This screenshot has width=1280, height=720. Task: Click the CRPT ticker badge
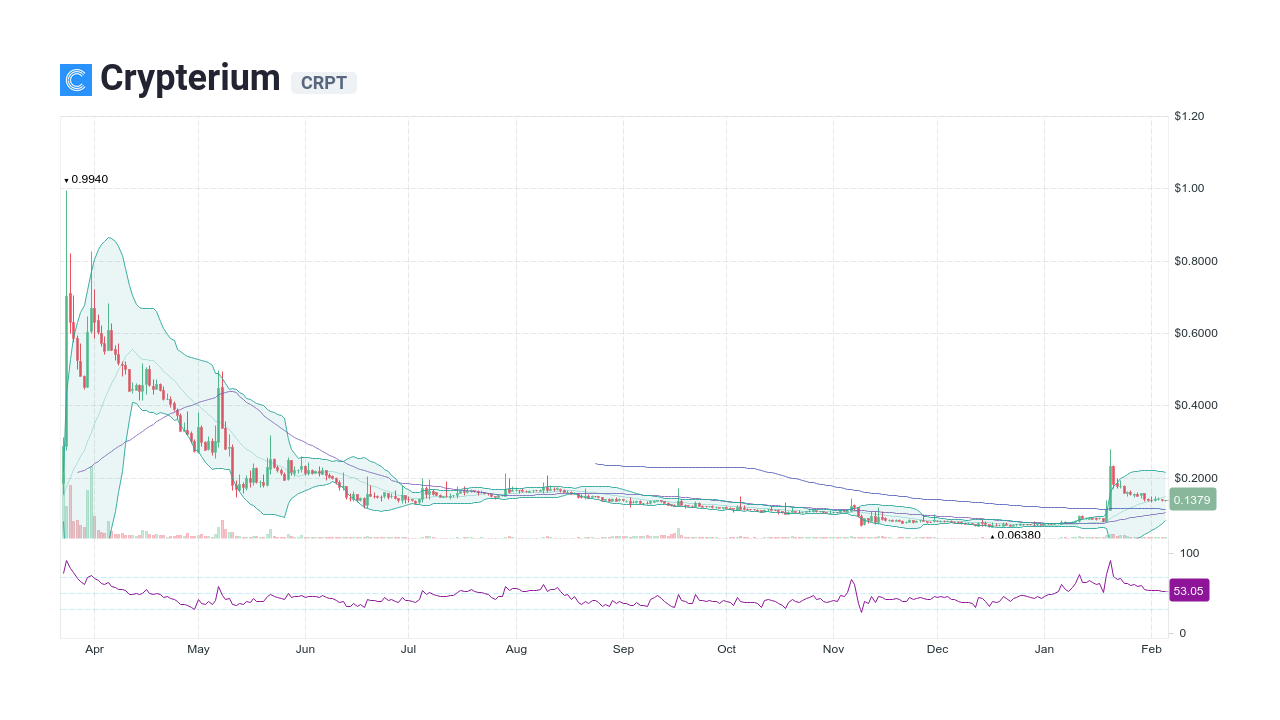(324, 83)
